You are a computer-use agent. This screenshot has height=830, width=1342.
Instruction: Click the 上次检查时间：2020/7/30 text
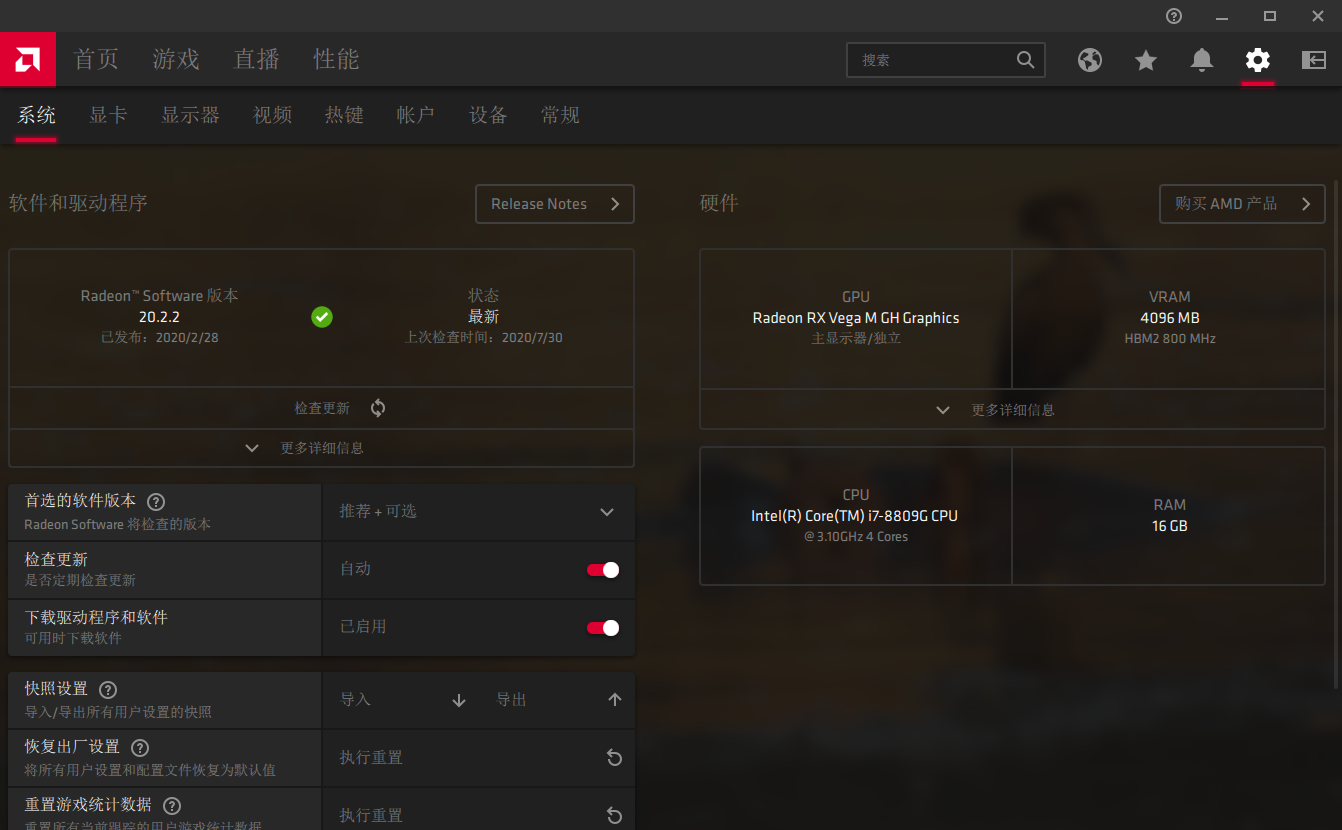483,338
